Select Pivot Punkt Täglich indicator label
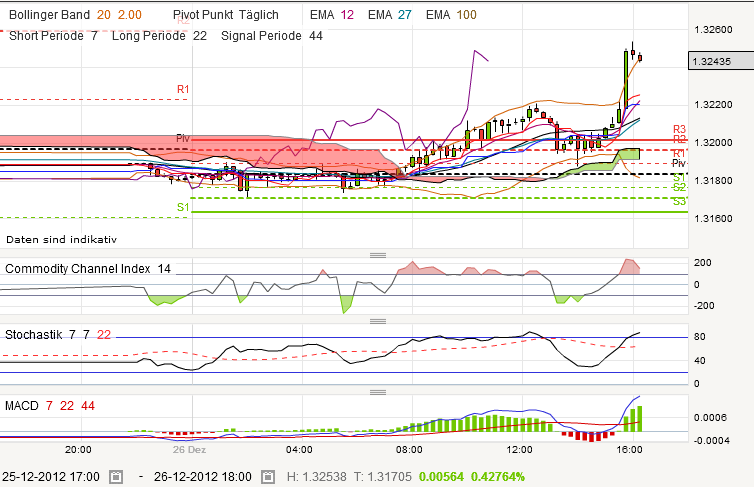 pyautogui.click(x=226, y=15)
